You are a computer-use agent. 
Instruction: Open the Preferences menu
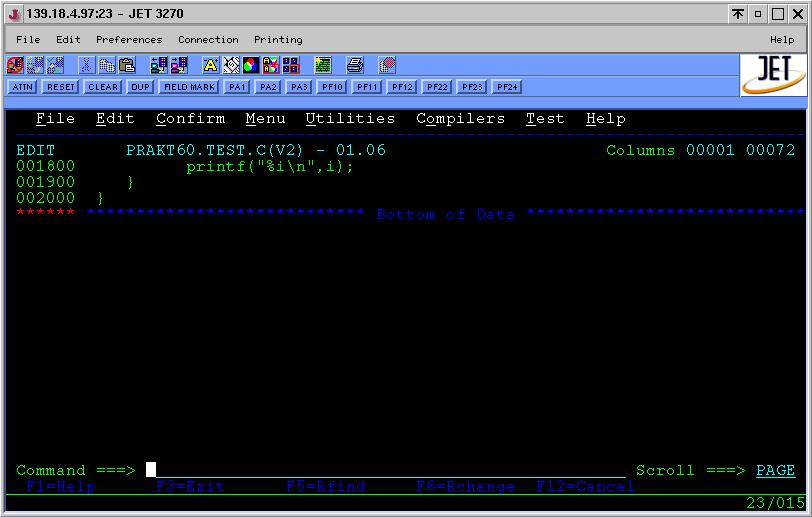pos(129,40)
